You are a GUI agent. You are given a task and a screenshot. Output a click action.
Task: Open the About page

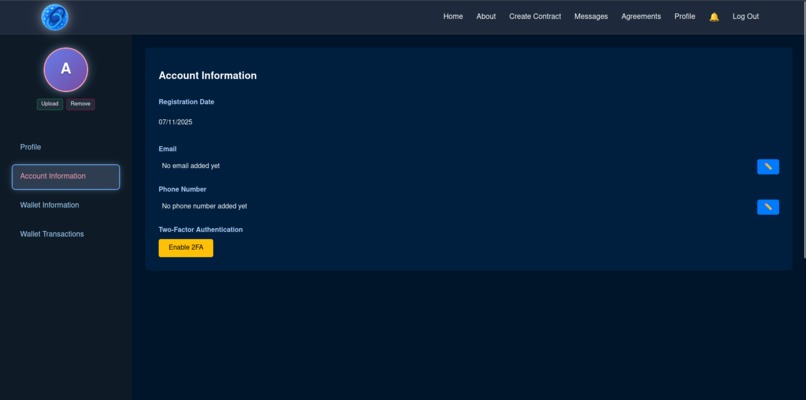coord(486,16)
